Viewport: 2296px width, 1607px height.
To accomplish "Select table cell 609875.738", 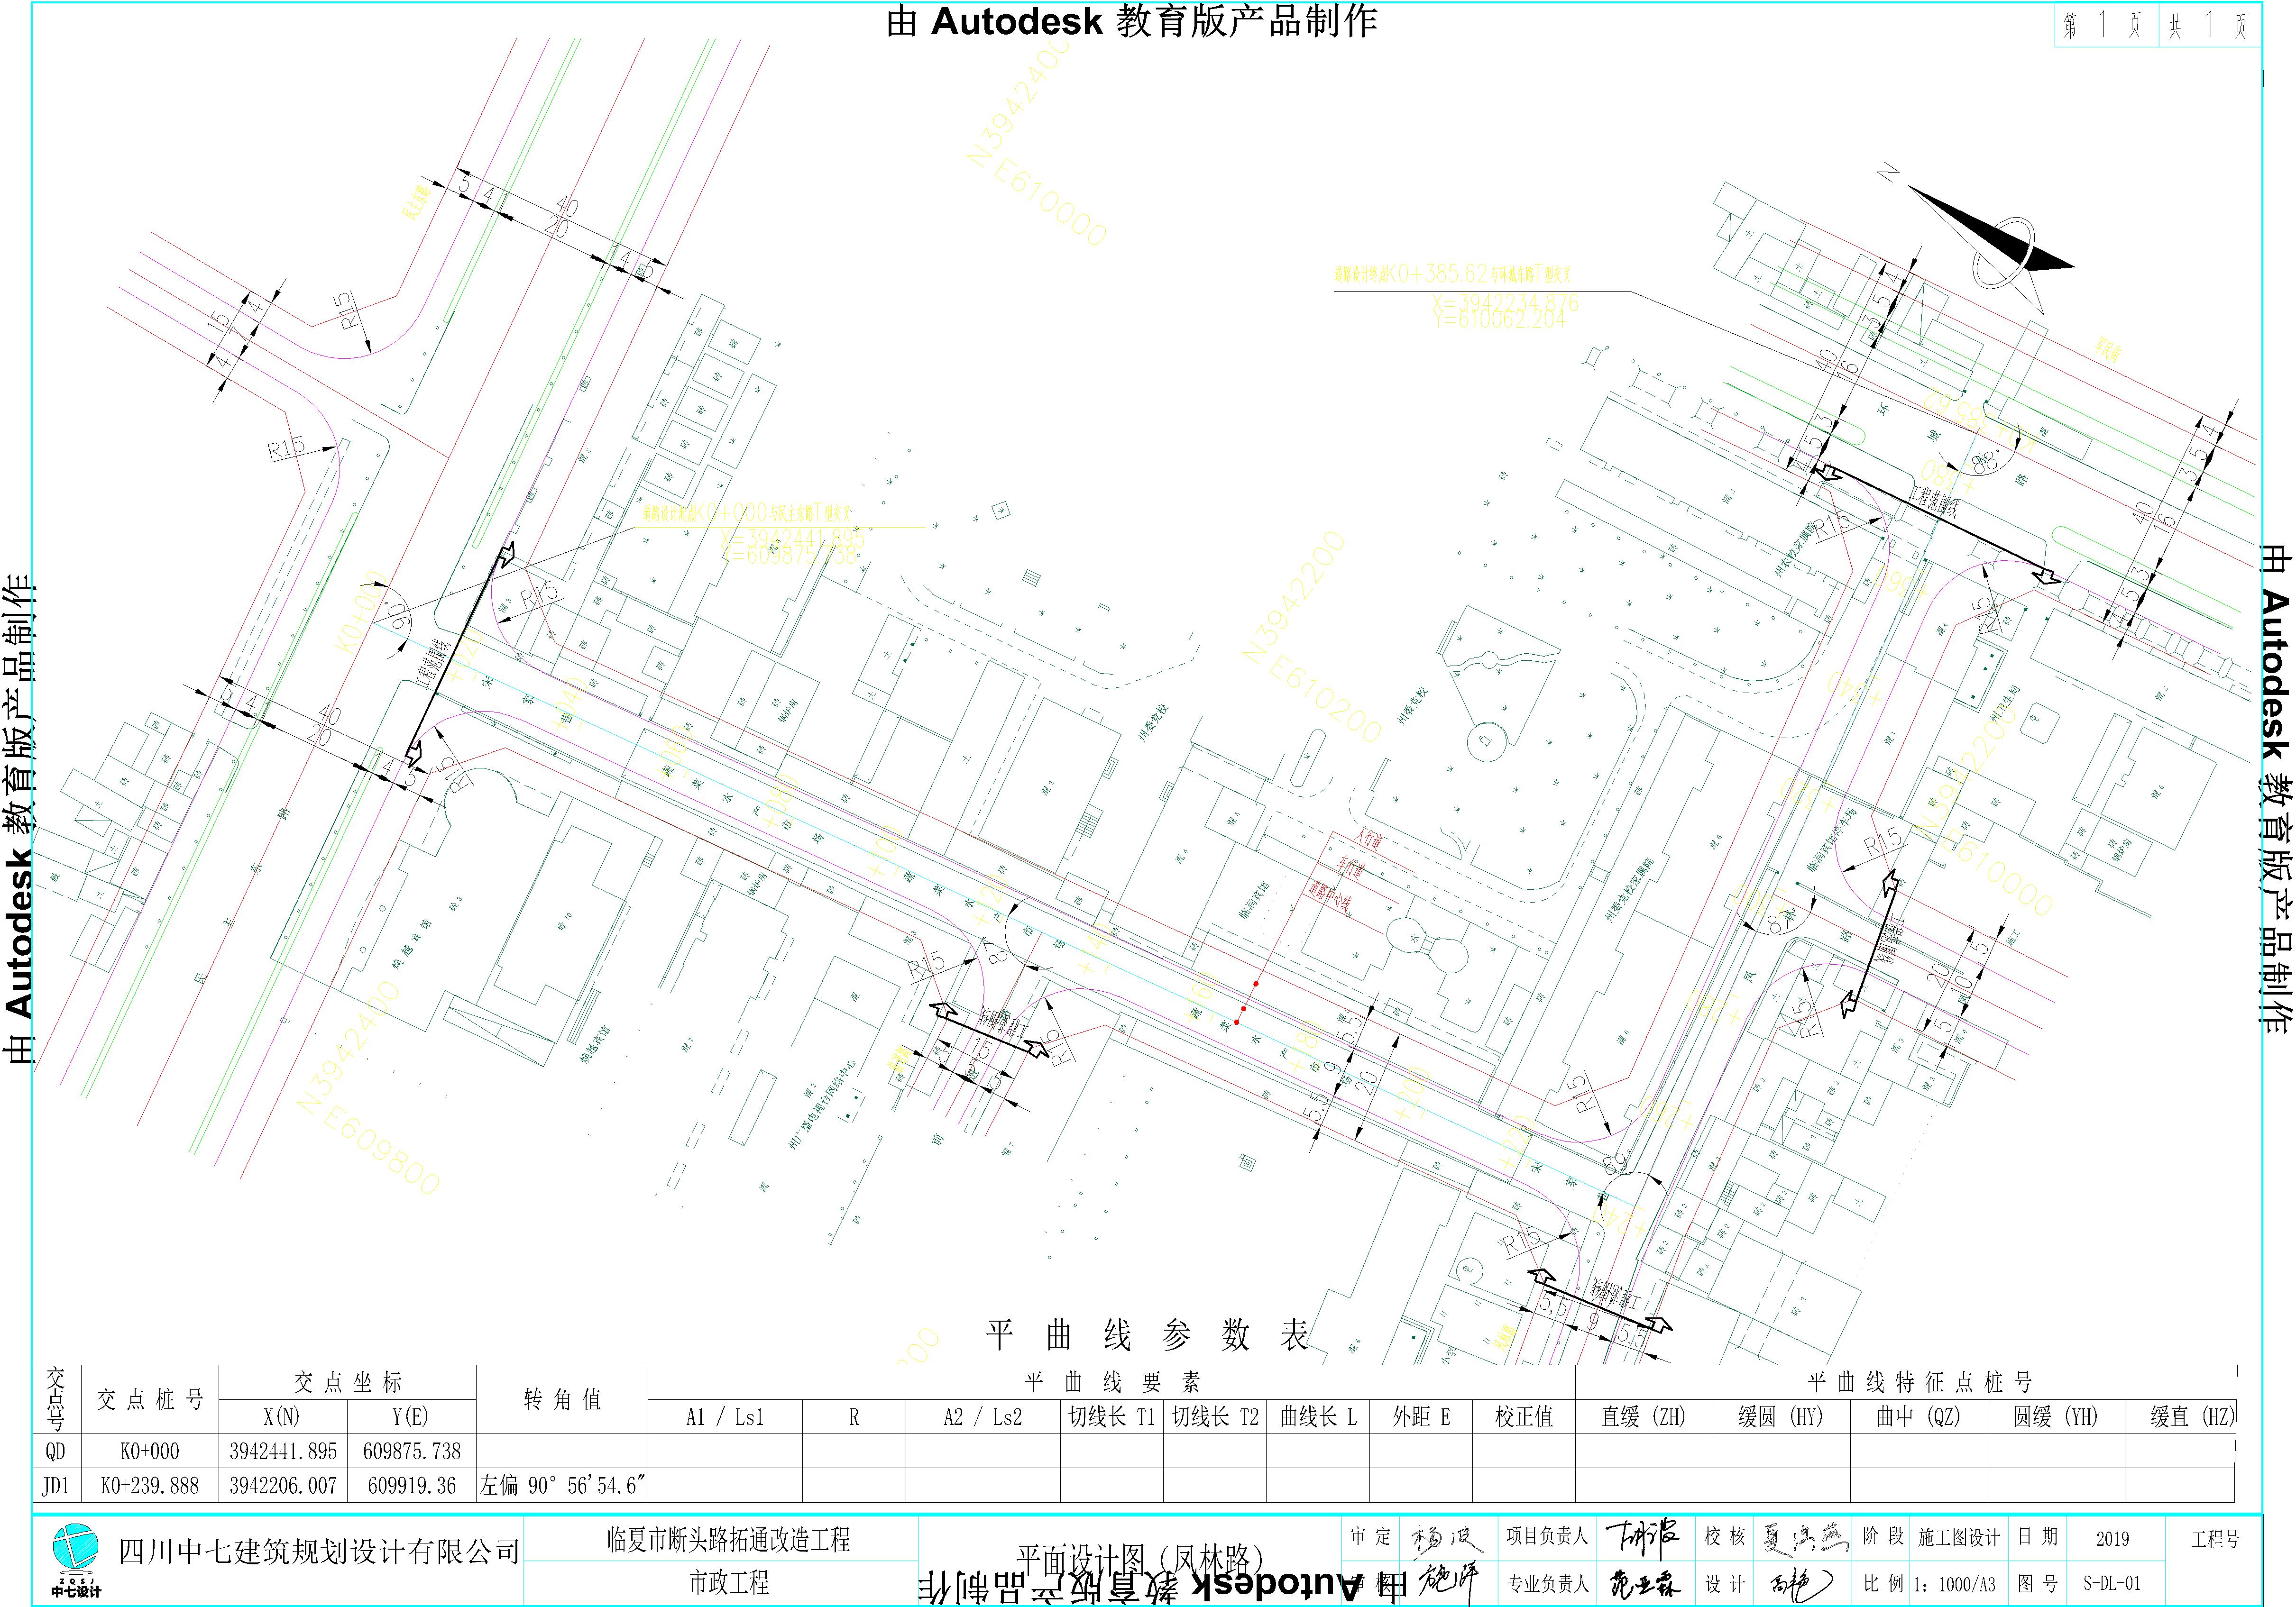I will point(412,1451).
